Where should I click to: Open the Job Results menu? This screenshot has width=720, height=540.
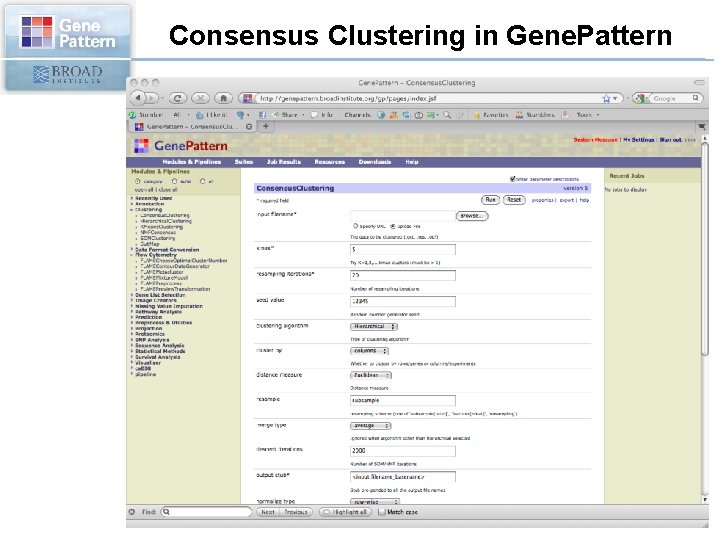click(283, 162)
